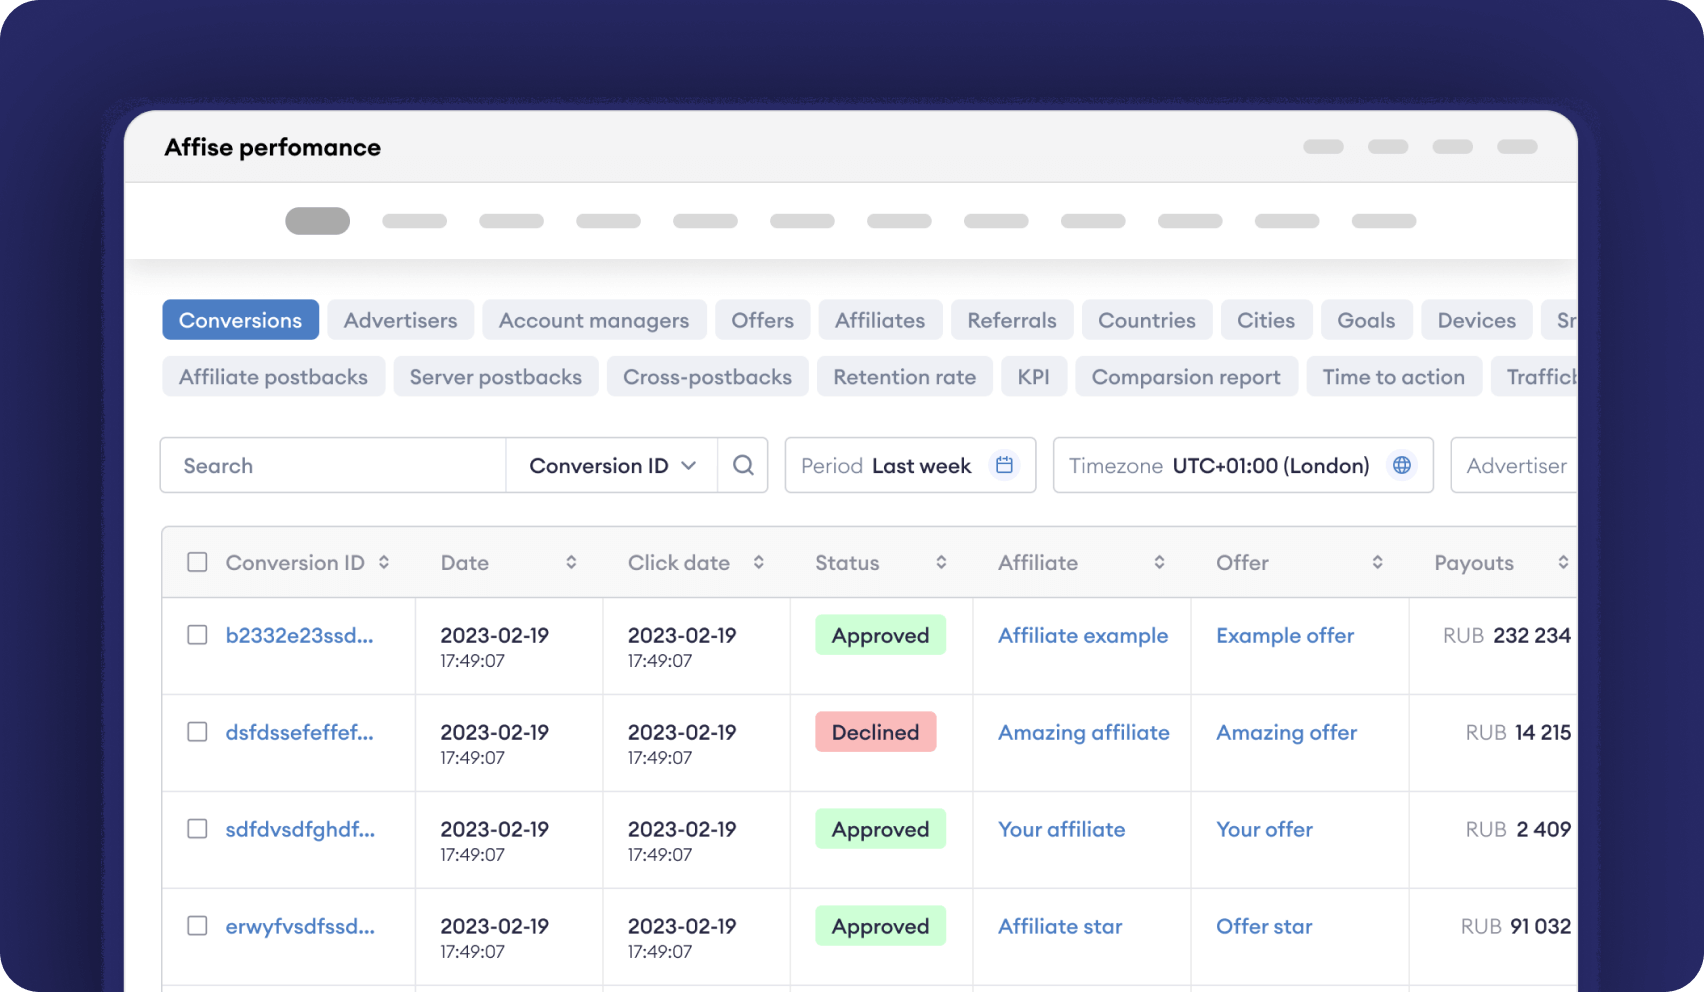1704x992 pixels.
Task: Switch to the KPI tab
Action: (x=1033, y=377)
